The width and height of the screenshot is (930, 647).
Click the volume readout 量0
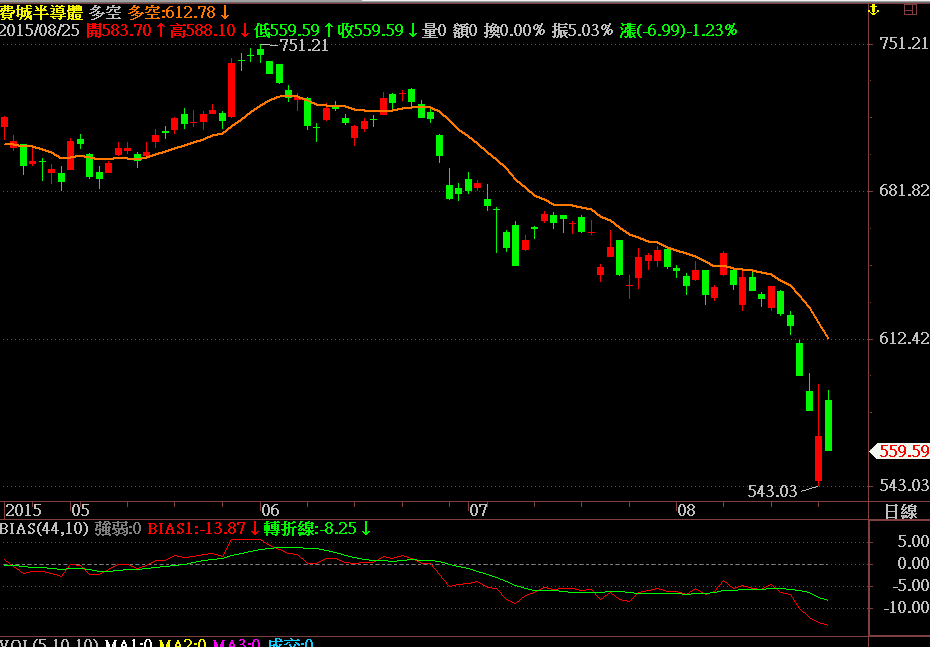(x=434, y=31)
